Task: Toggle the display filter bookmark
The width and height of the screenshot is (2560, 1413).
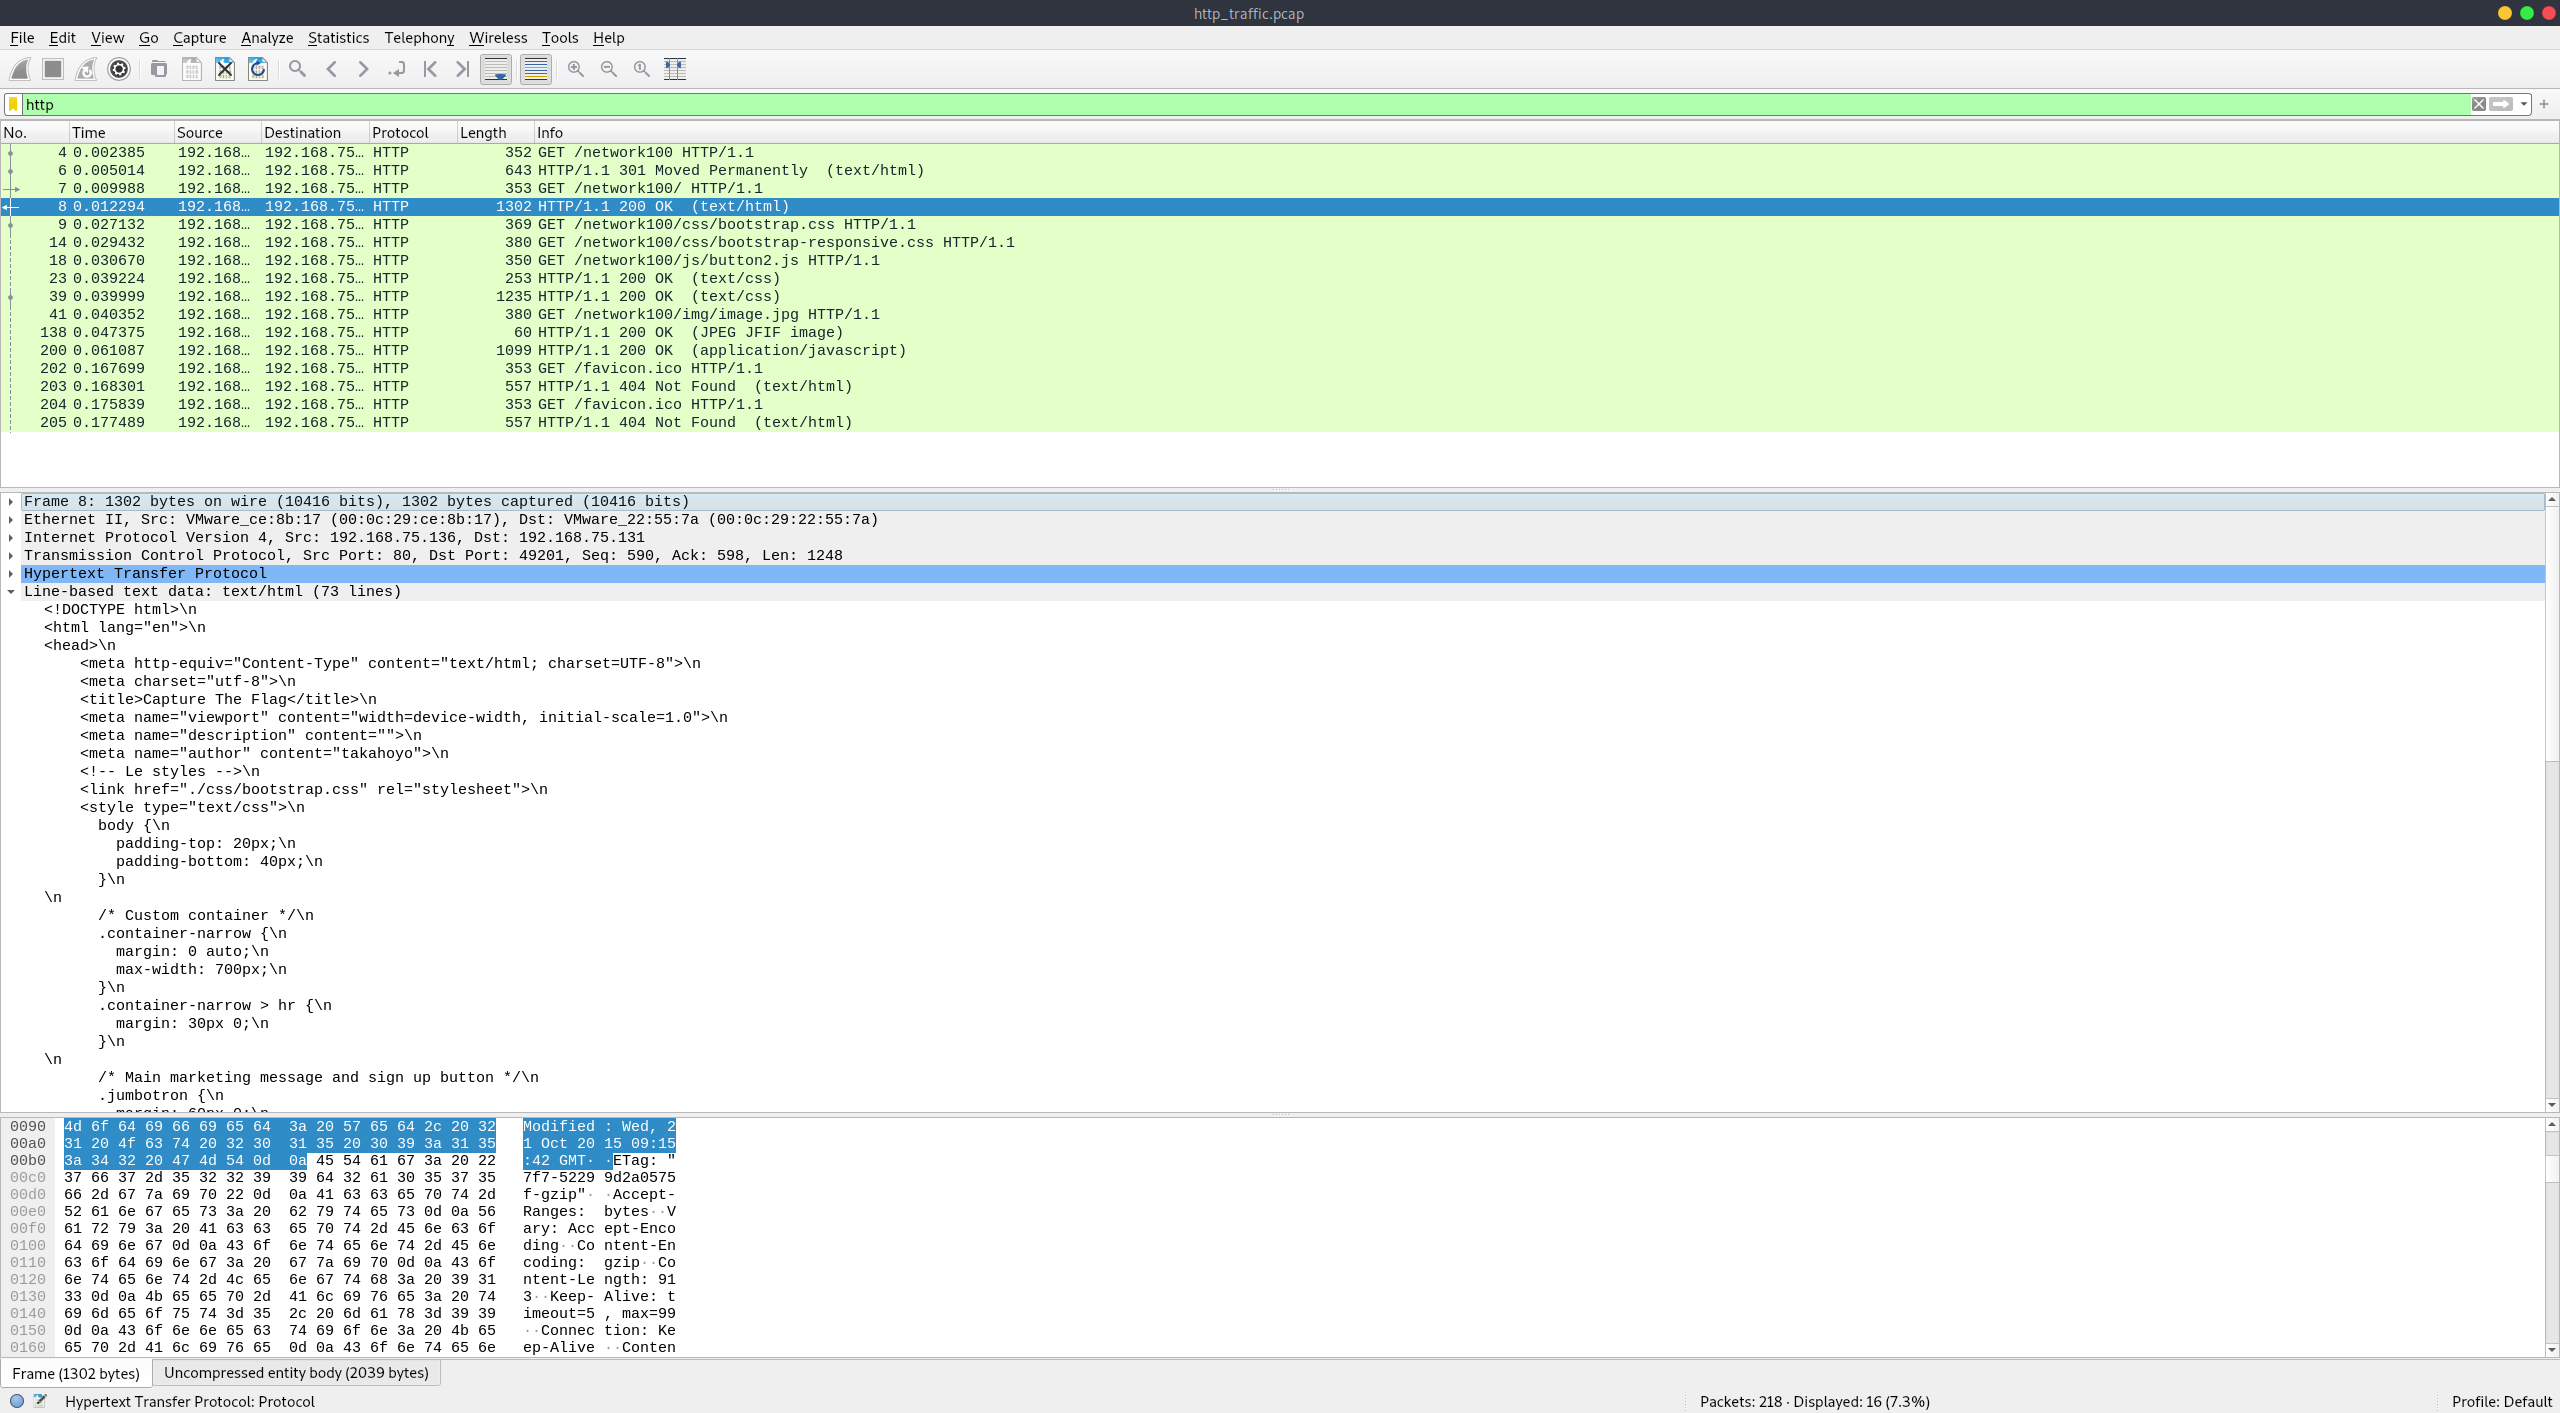Action: (x=12, y=104)
